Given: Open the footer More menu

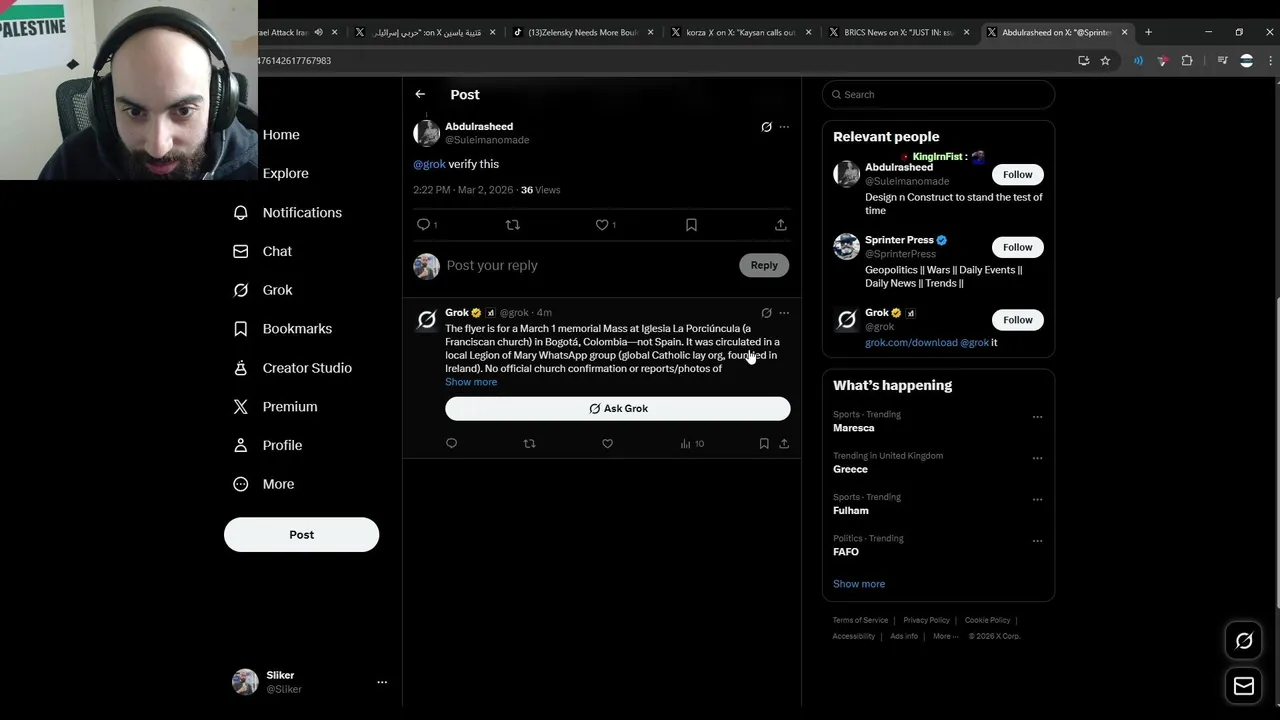Looking at the screenshot, I should click(x=945, y=636).
